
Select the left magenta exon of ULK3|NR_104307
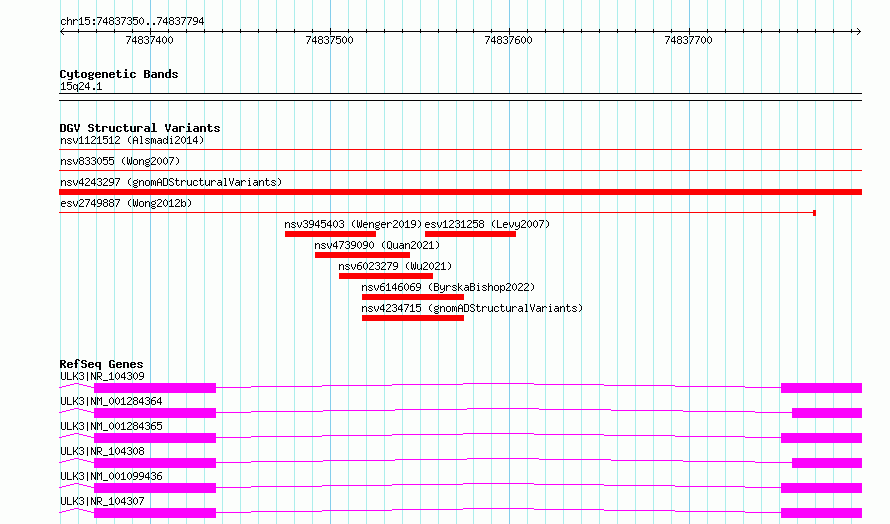pos(155,513)
